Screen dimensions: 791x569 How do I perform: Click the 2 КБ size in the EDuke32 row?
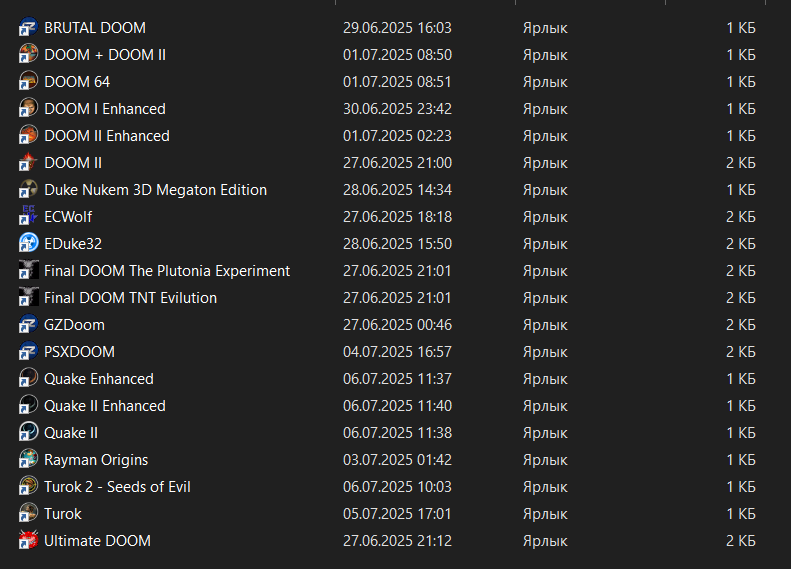741,244
